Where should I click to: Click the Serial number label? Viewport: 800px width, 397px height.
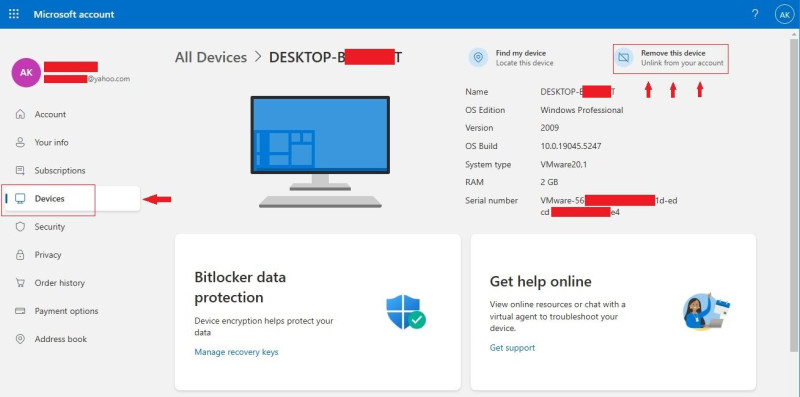(x=491, y=201)
